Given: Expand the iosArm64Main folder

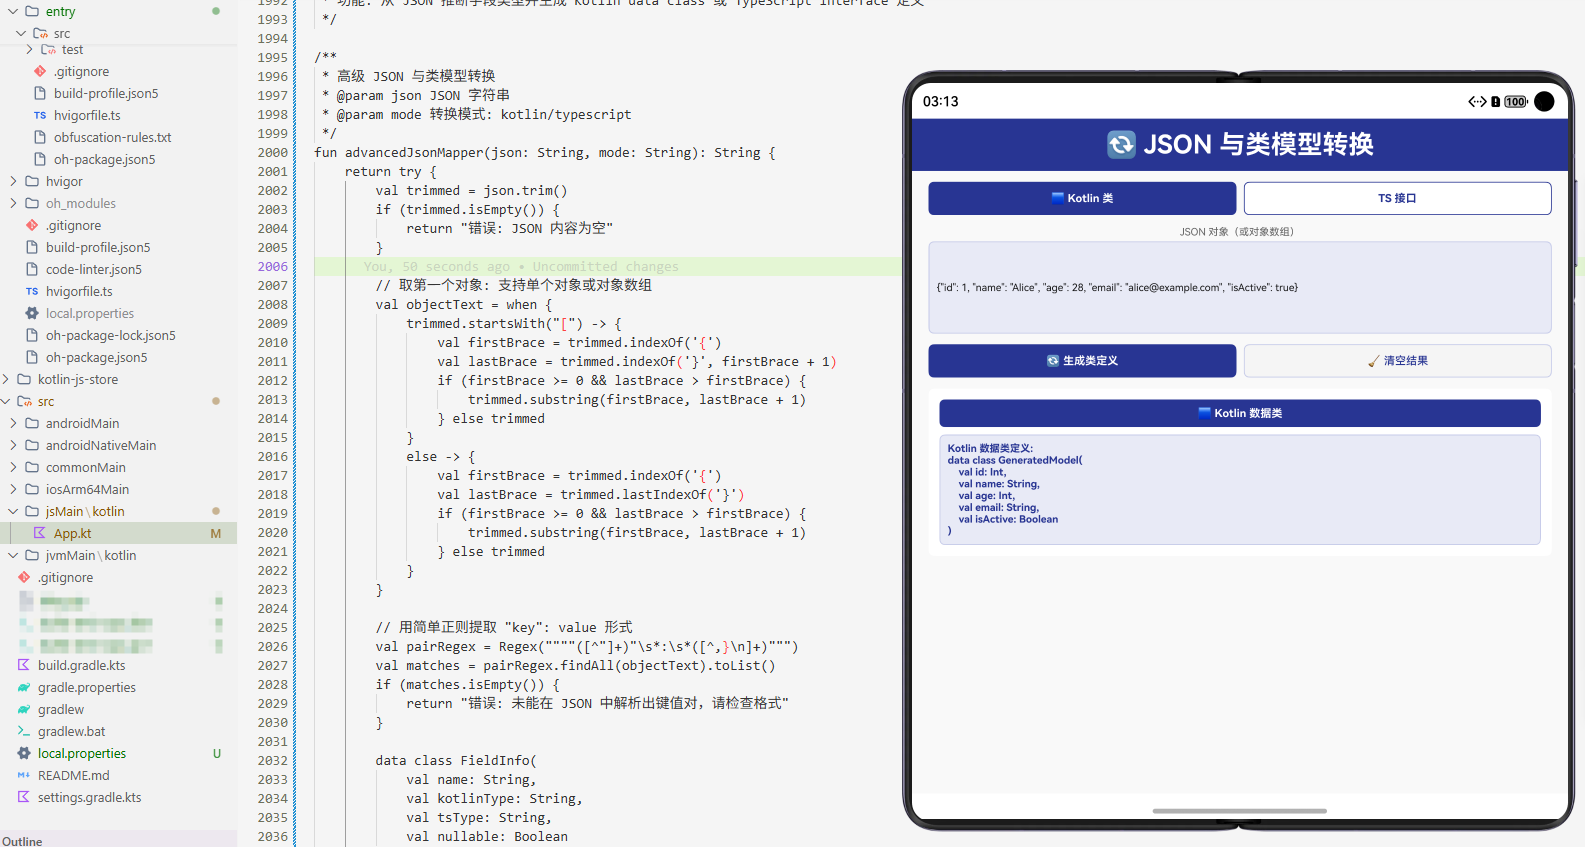Looking at the screenshot, I should click(x=13, y=489).
